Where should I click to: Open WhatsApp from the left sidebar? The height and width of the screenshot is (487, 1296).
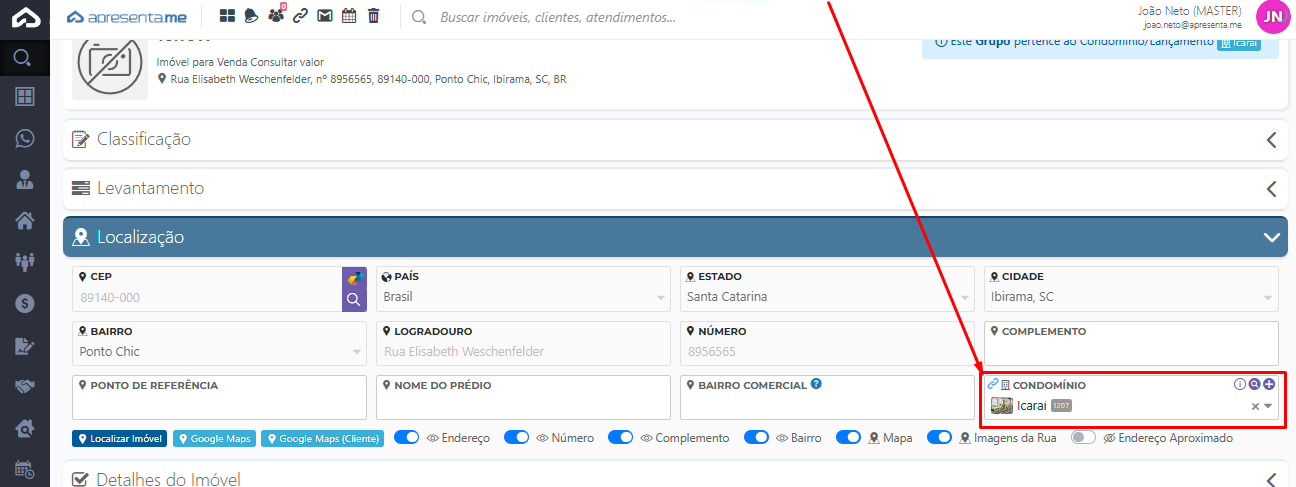24,138
